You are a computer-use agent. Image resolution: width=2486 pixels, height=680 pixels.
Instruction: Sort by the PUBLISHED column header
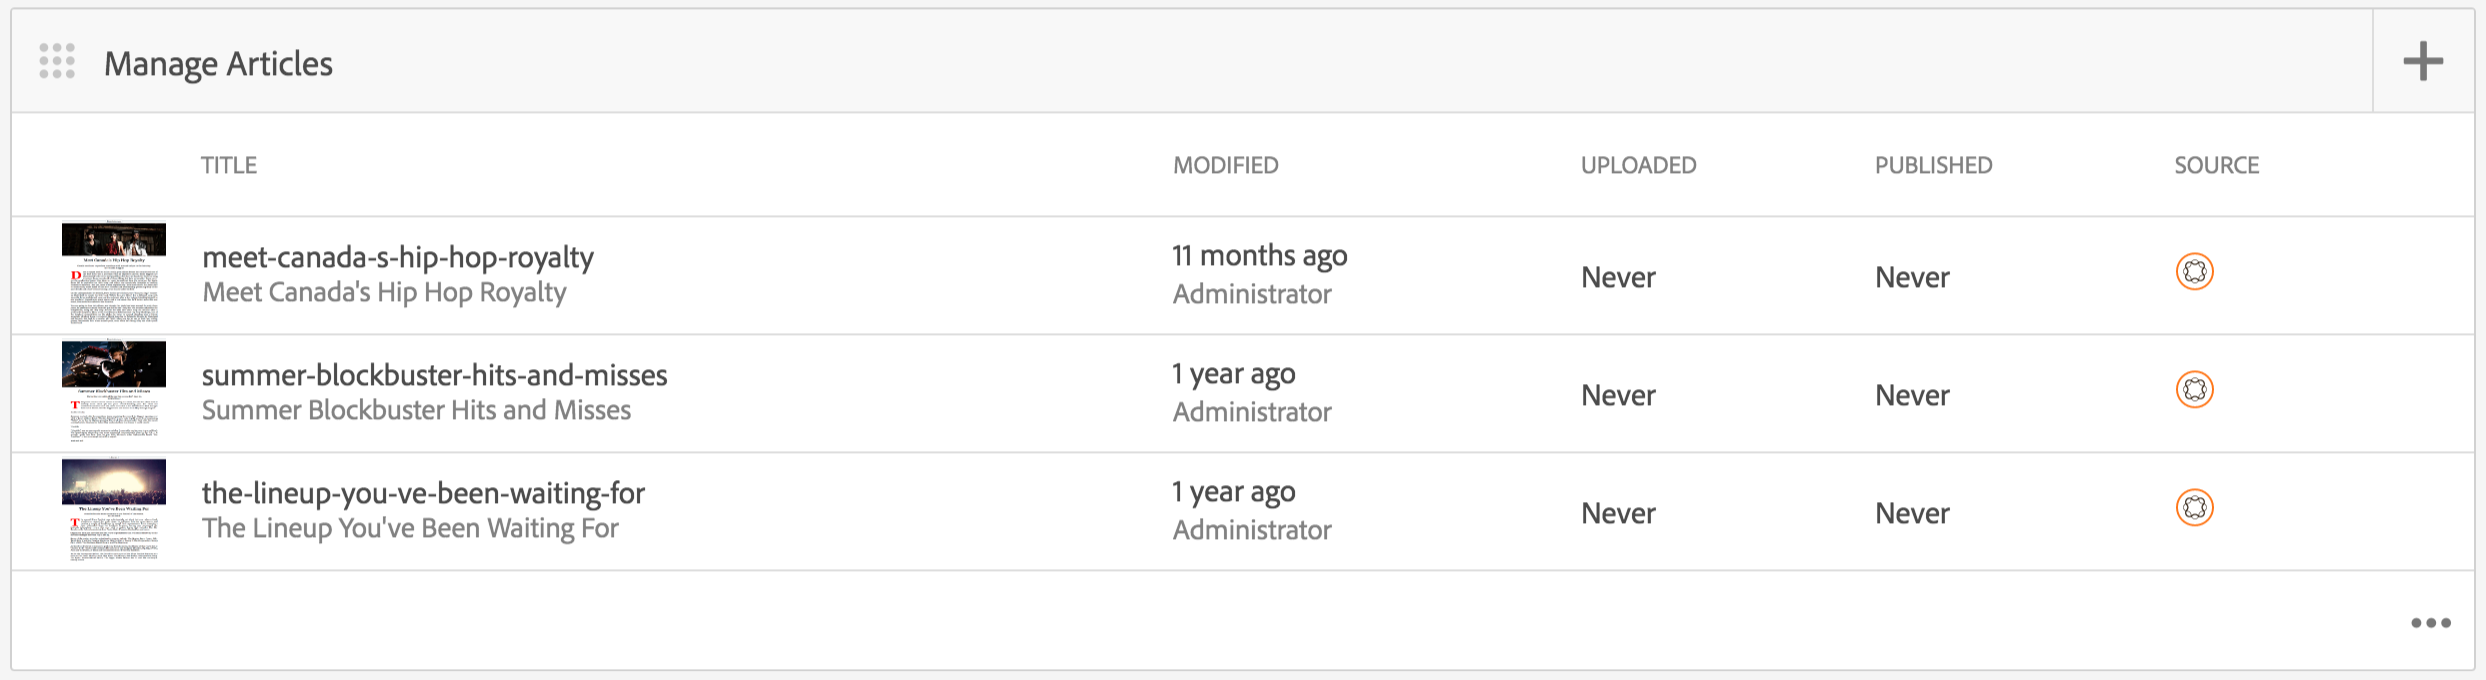point(1933,165)
